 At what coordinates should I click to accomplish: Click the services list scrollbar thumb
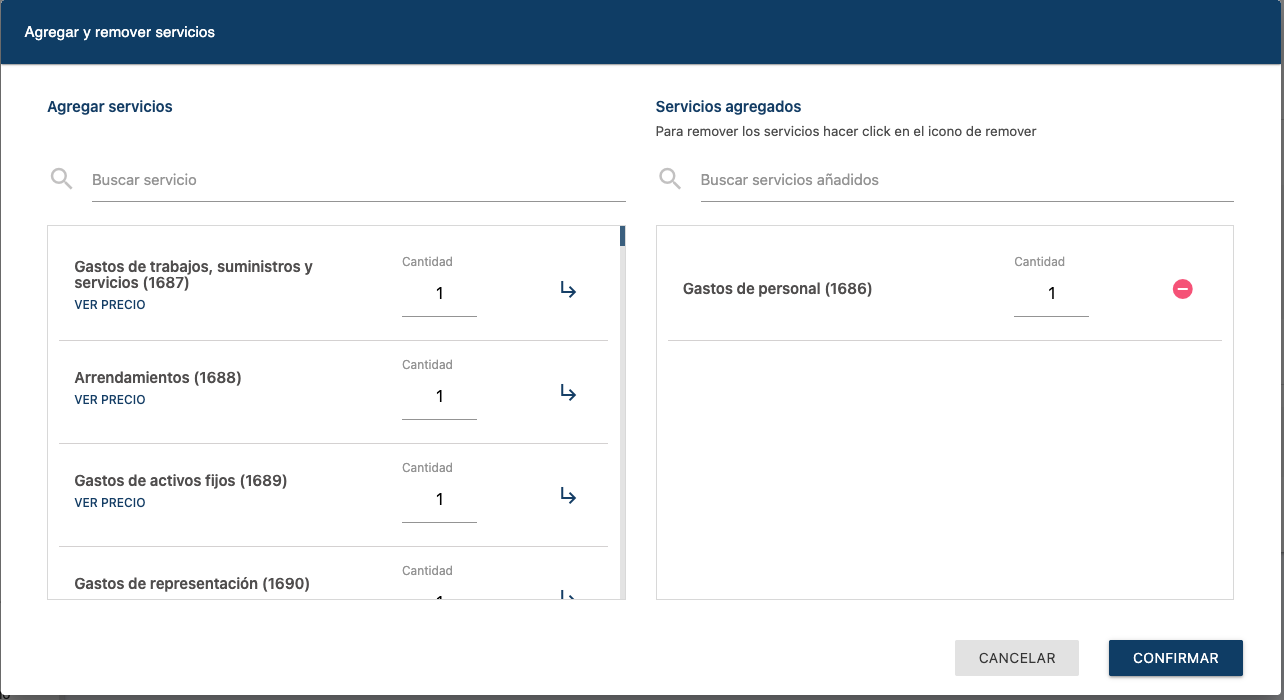622,236
